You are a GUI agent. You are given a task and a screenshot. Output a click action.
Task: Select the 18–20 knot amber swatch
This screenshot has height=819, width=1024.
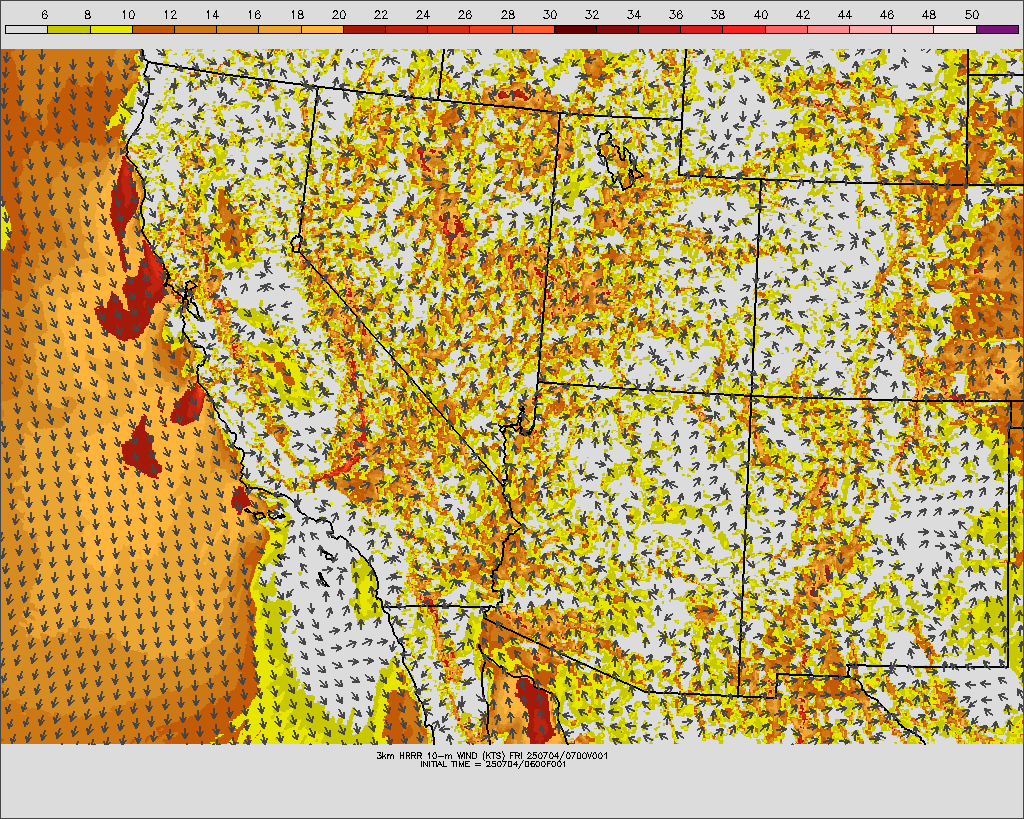pos(322,29)
